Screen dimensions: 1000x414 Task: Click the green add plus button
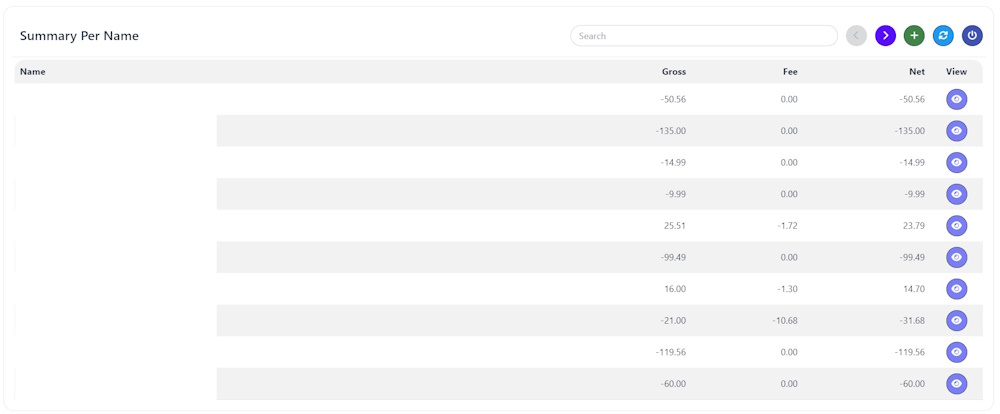click(x=914, y=36)
